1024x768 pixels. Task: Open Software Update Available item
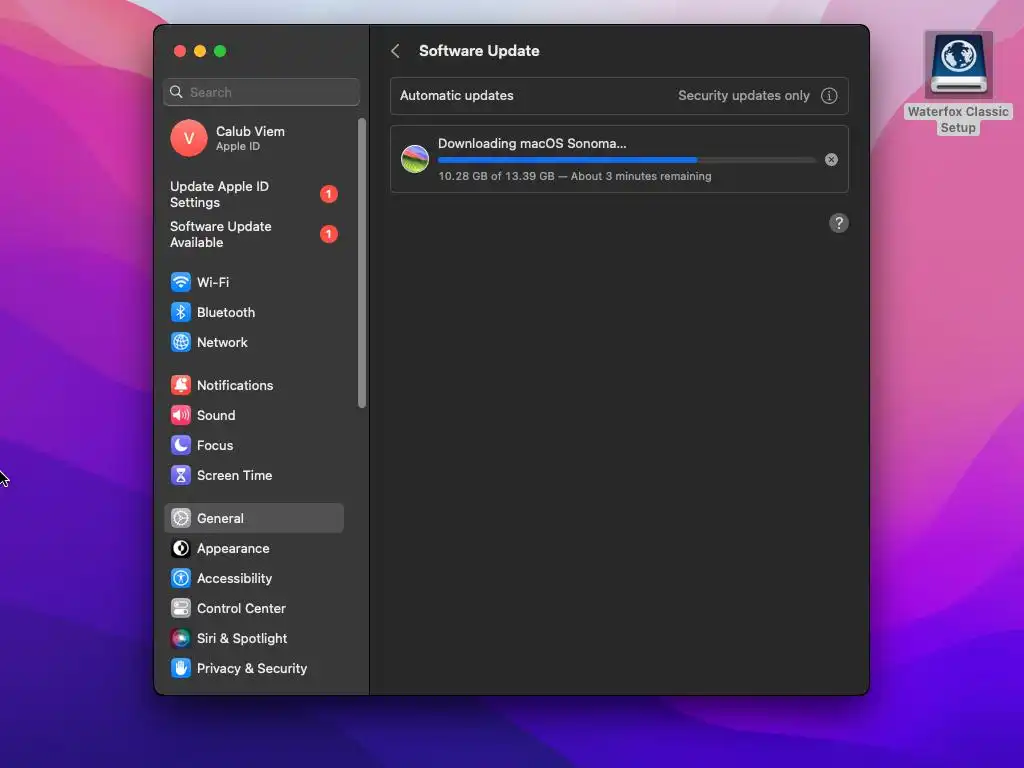254,234
